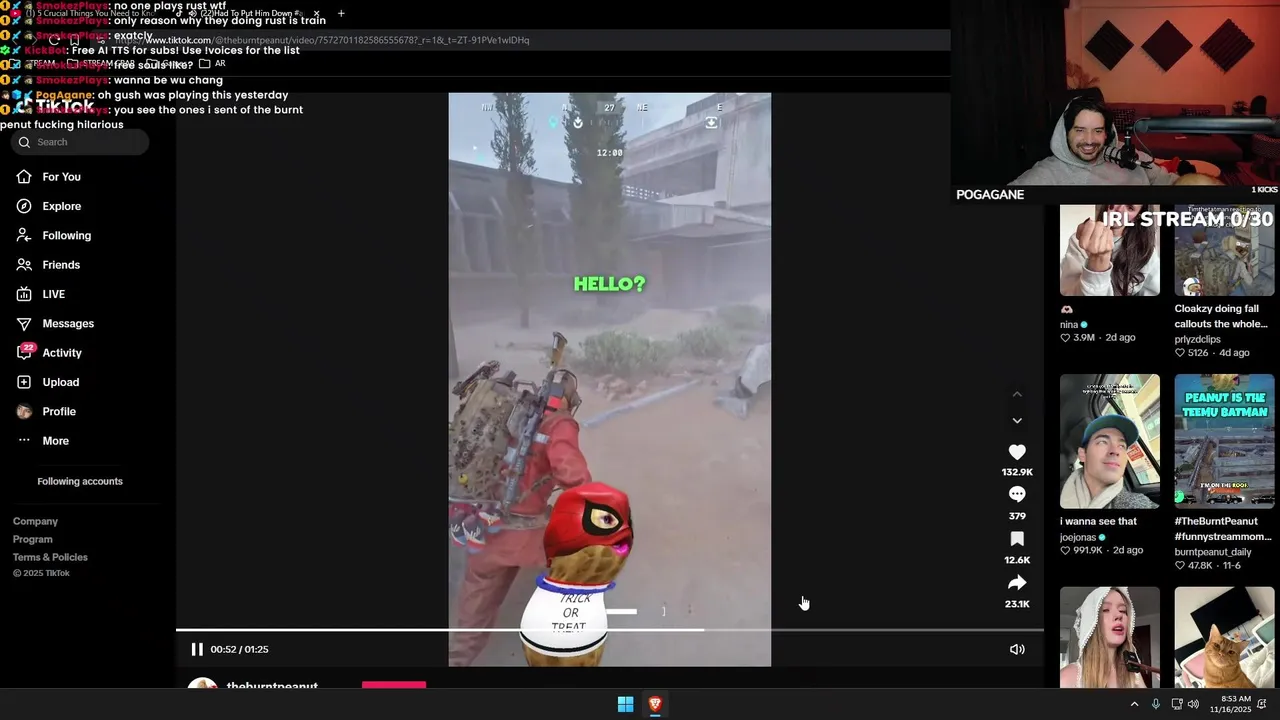Click joejonas username
The width and height of the screenshot is (1280, 720).
[x=1078, y=537]
